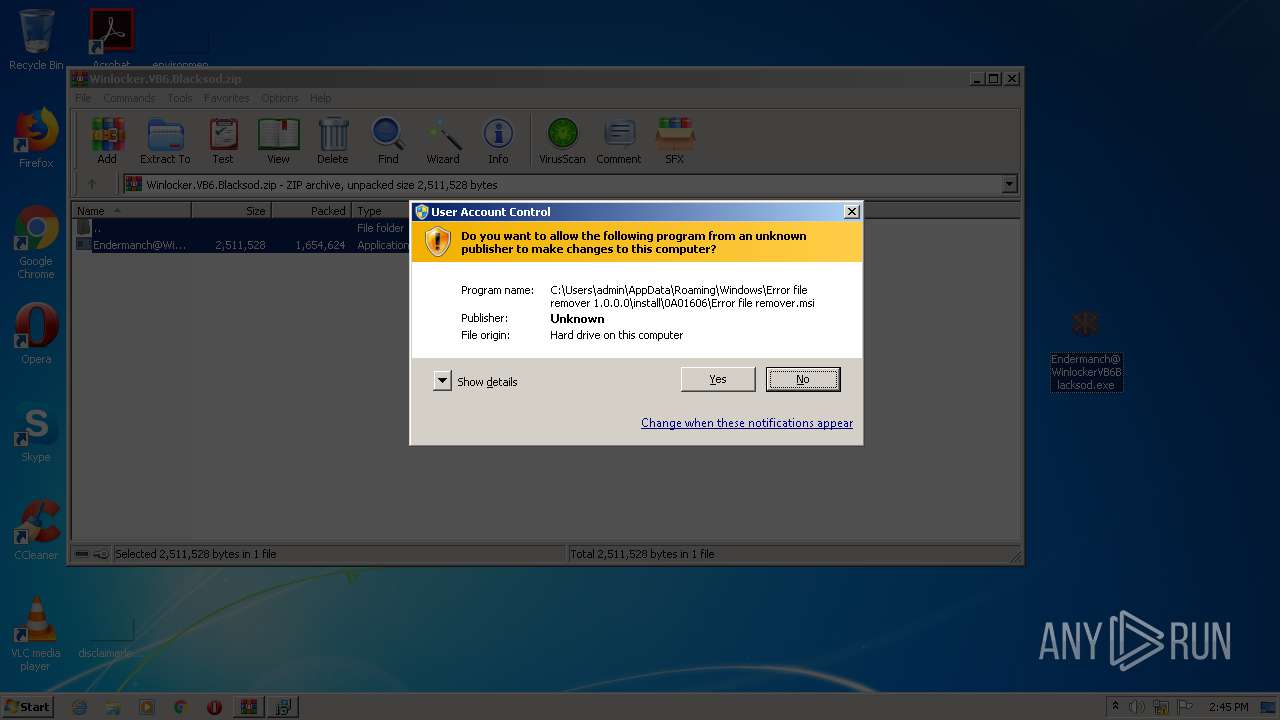Click Internet Explorer taskbar icon
Screen dimensions: 1280x720
tap(80, 707)
